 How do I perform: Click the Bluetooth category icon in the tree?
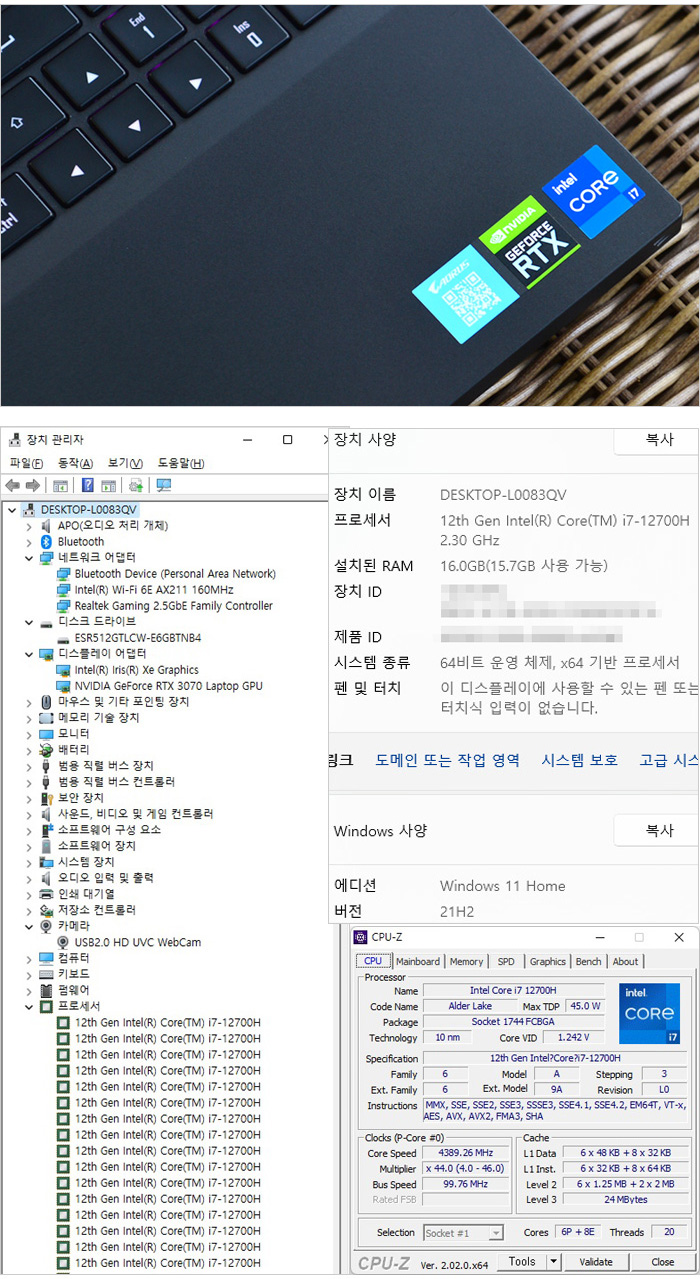click(x=46, y=541)
